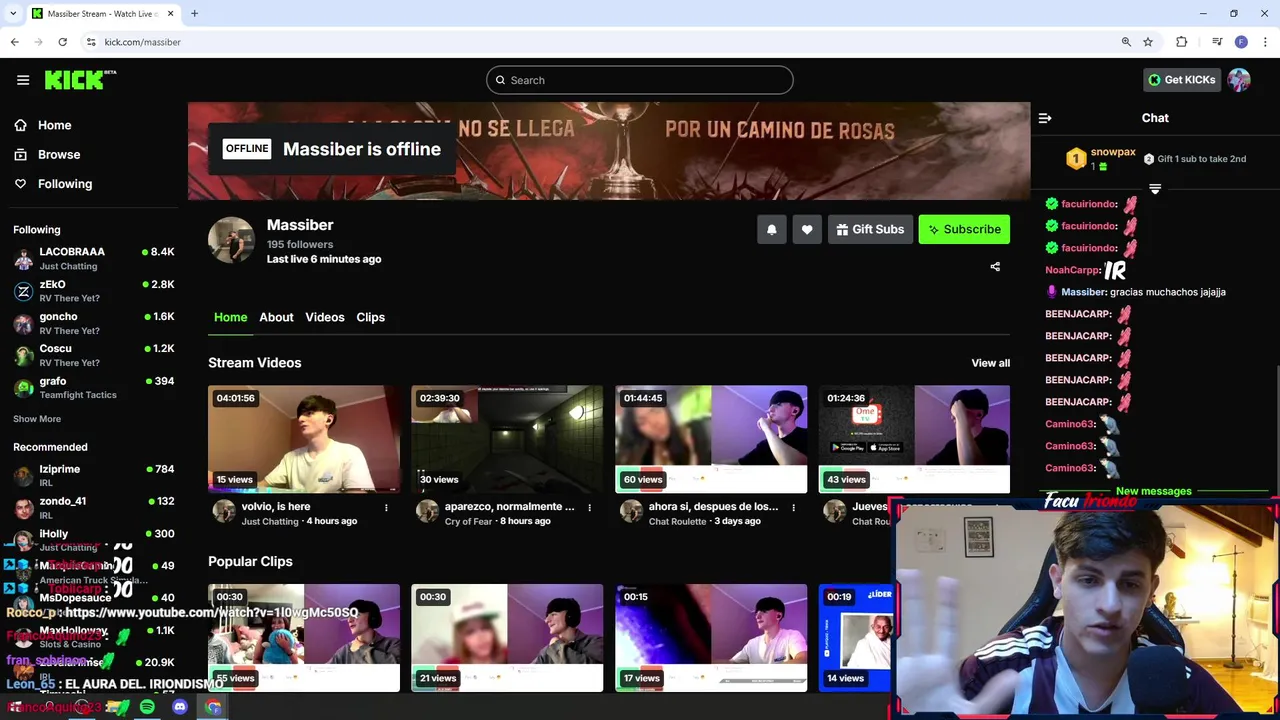Expand the gift leaderboard chevron in chat
The width and height of the screenshot is (1280, 720).
(1155, 188)
